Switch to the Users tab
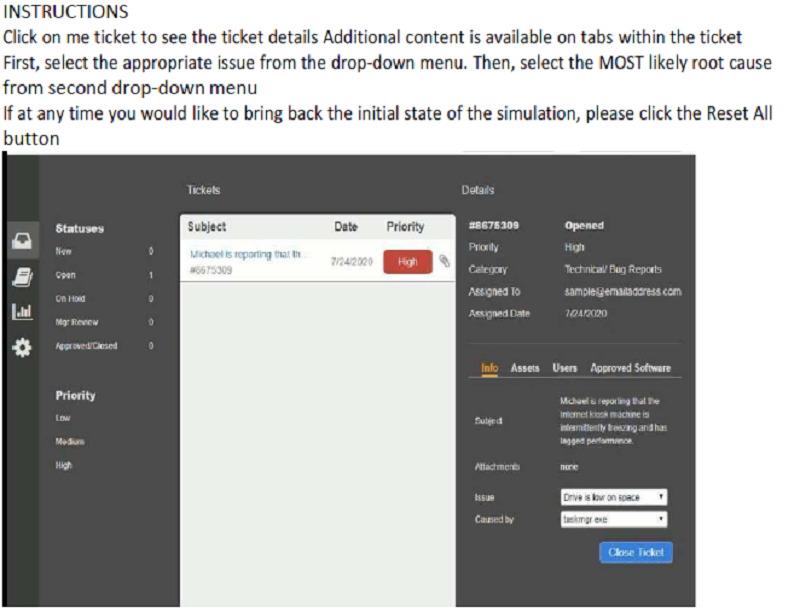800x612 pixels. pos(565,368)
